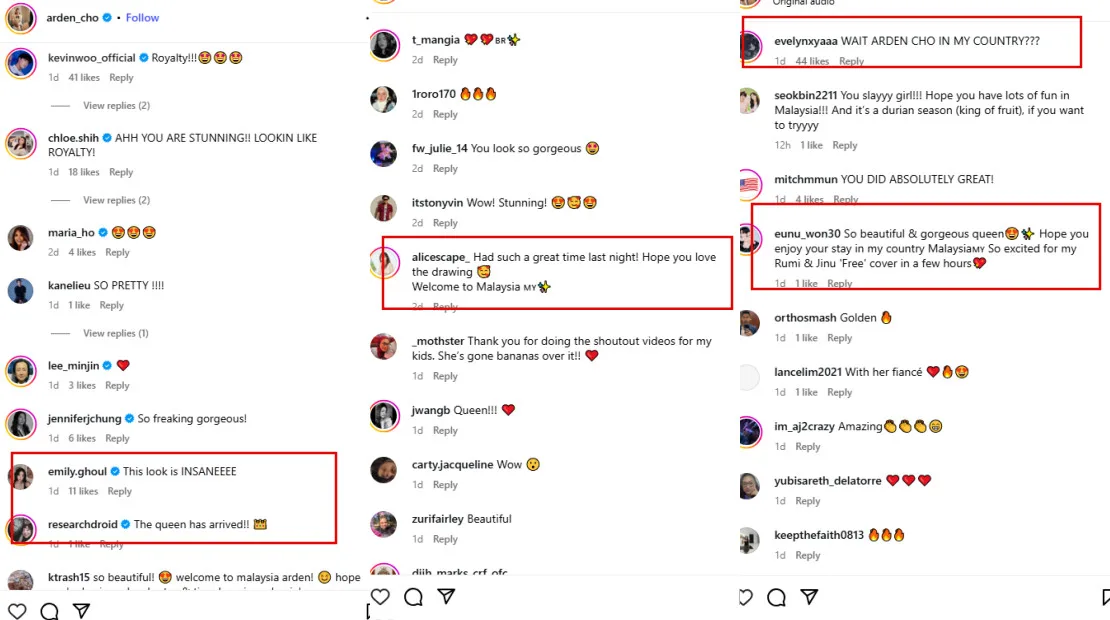The image size is (1110, 620).
Task: Click the maria_ho profile avatar
Action: (22, 238)
